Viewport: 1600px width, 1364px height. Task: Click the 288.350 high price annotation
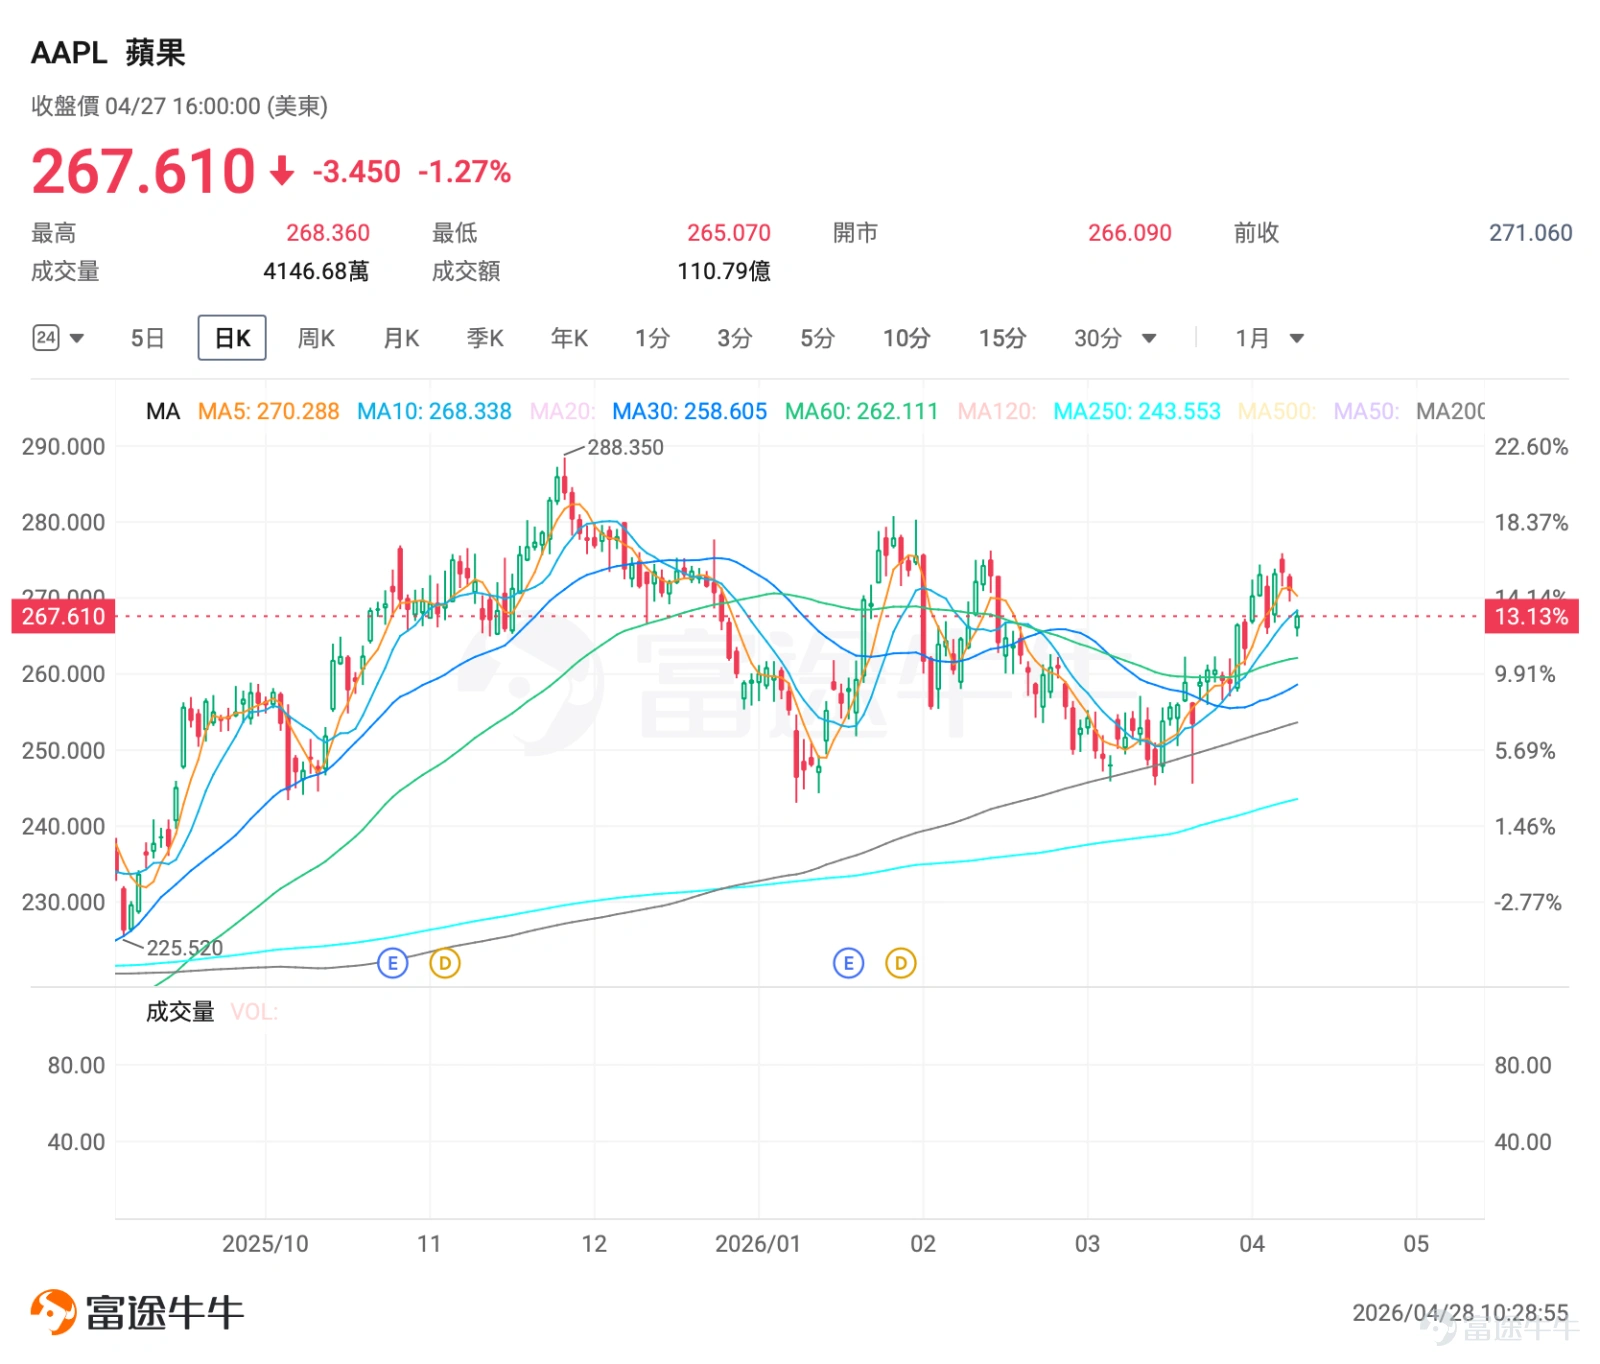pyautogui.click(x=625, y=447)
